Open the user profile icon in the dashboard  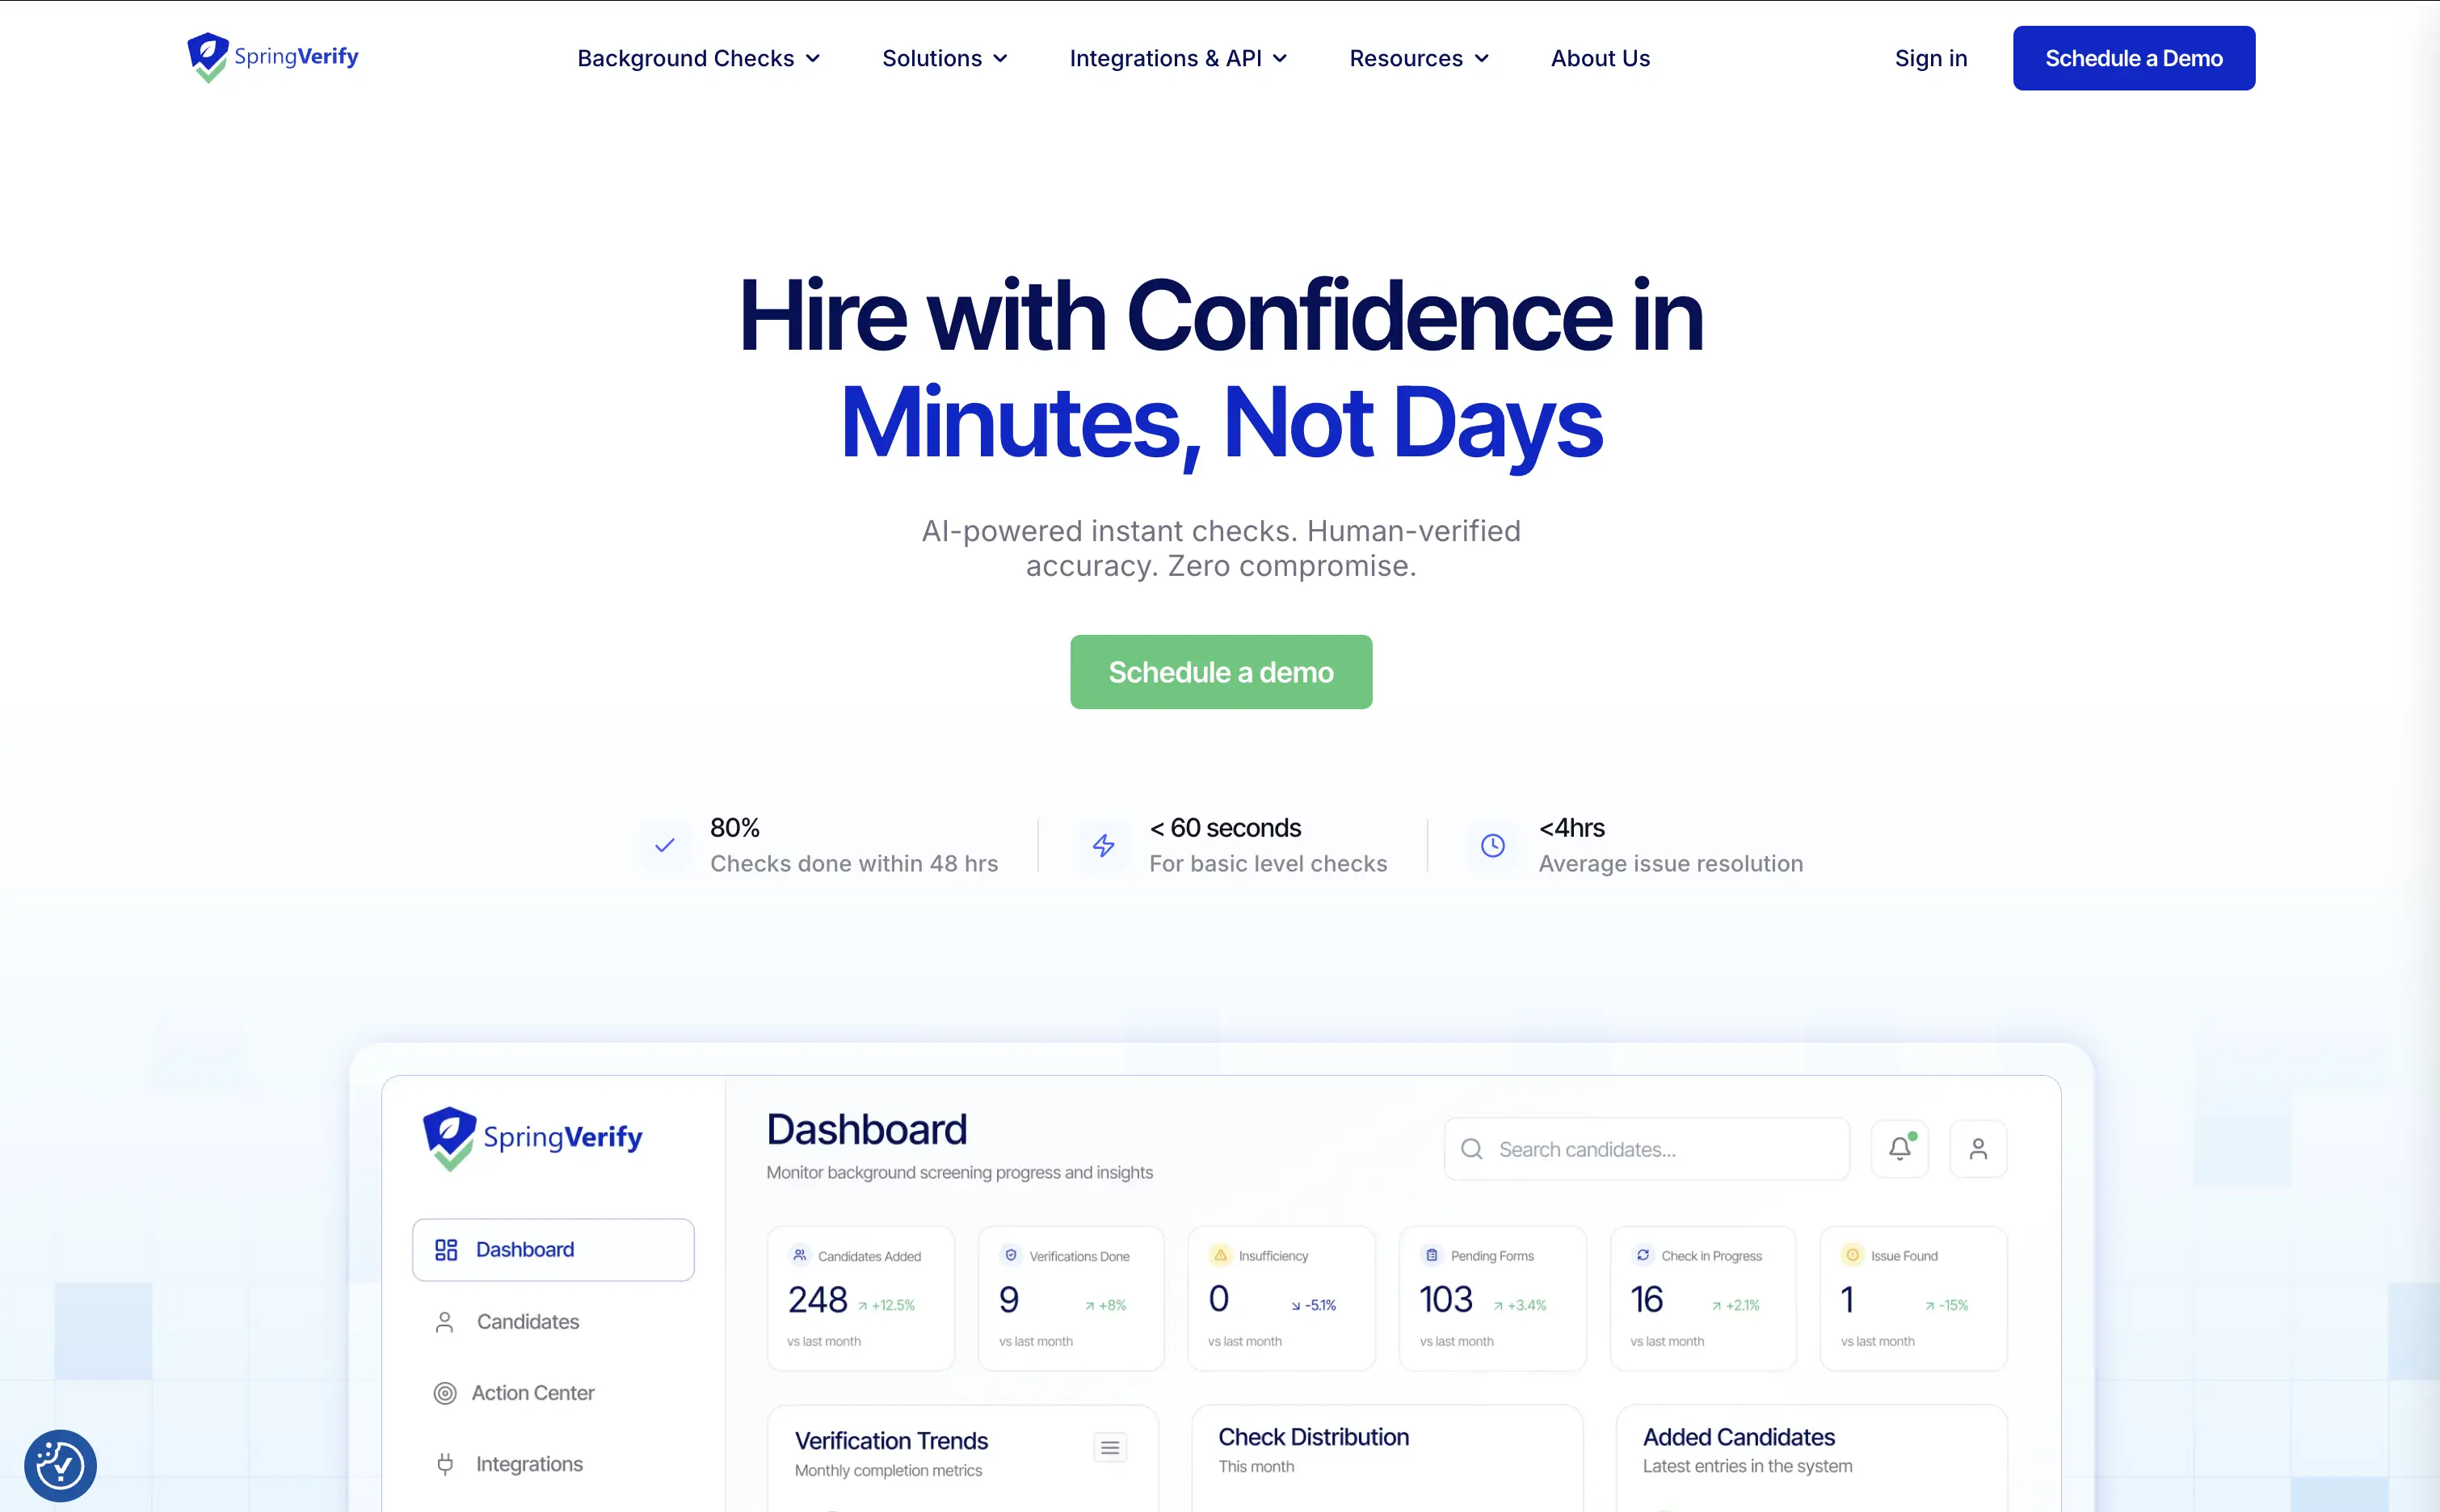1978,1148
